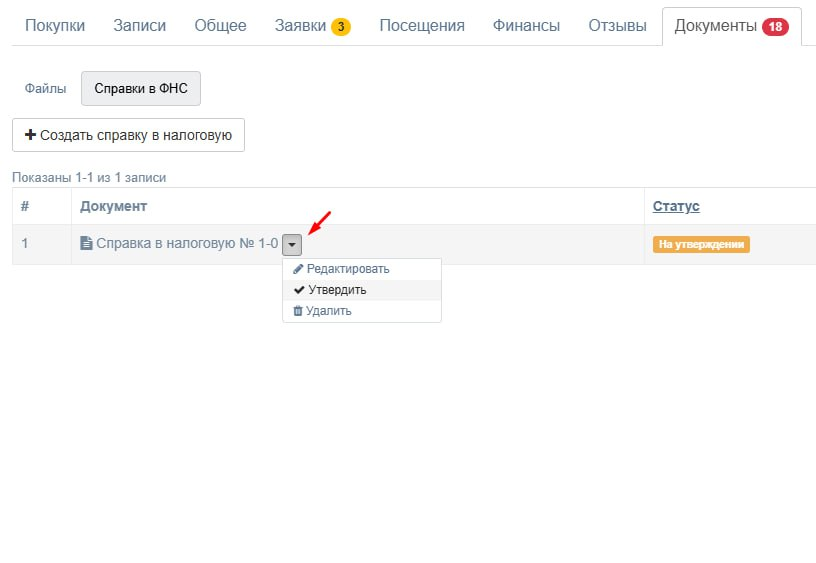
Task: Open the Посещения tab
Action: click(422, 26)
